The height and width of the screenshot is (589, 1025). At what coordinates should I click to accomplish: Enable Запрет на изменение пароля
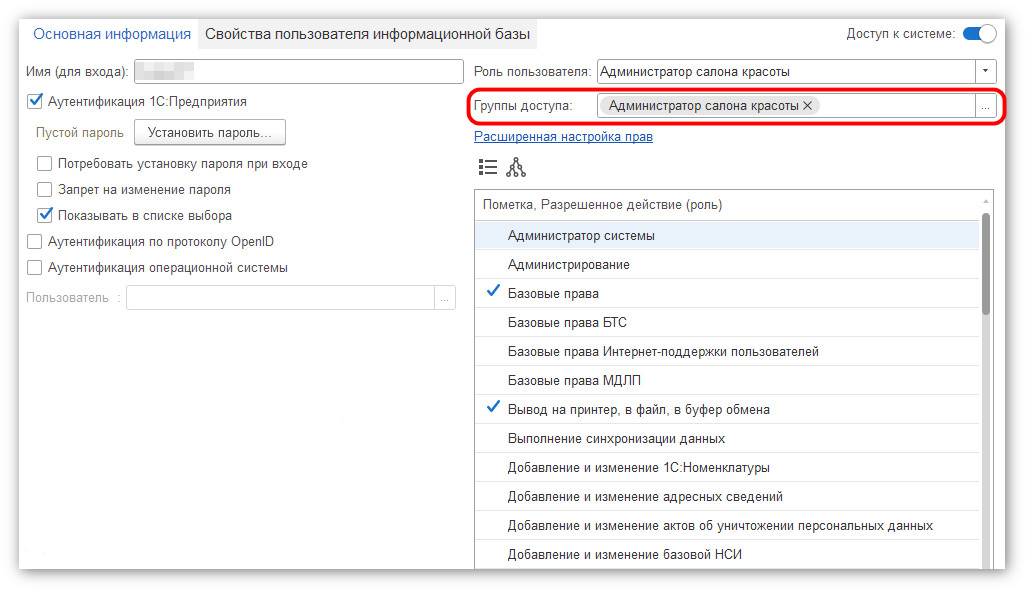44,190
